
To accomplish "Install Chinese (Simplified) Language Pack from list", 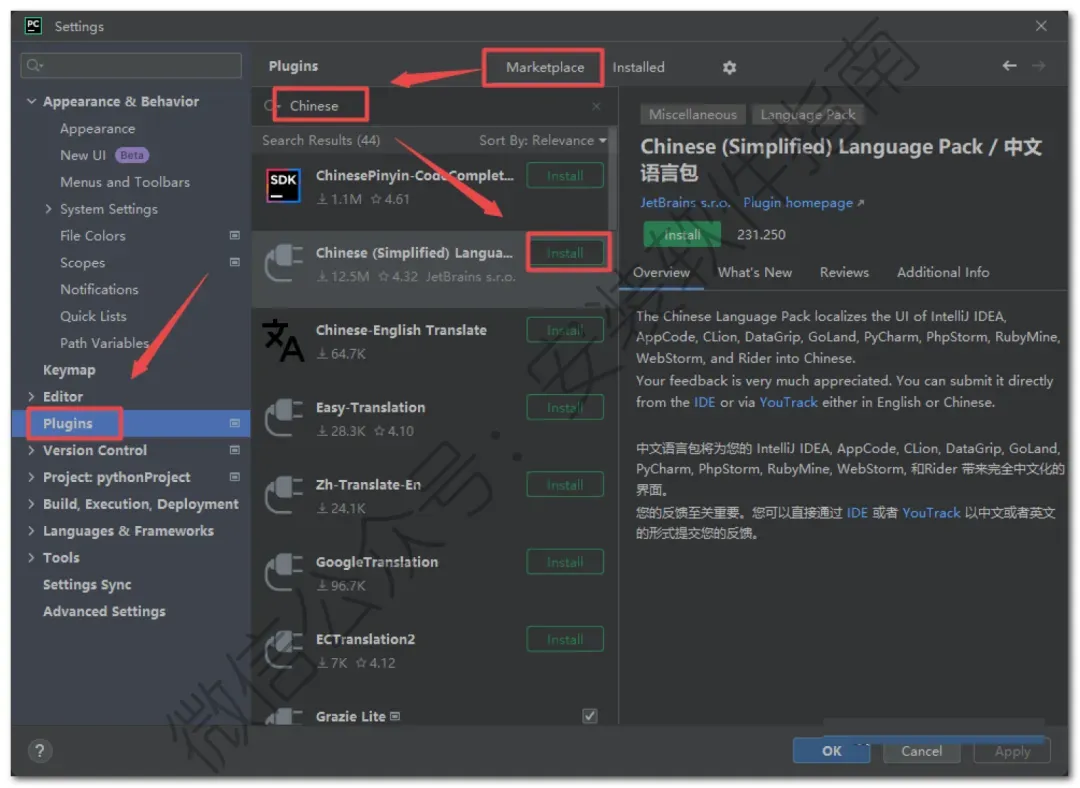I will [565, 253].
